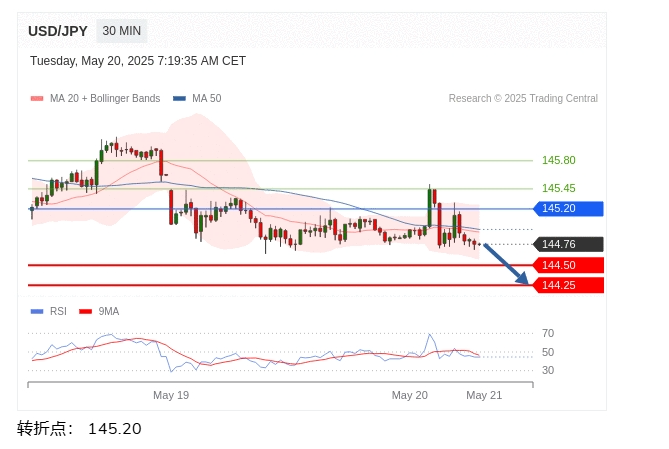This screenshot has height=449, width=669.
Task: Click the MA 20 + Bollinger Bands legend swatch
Action: (x=37, y=99)
